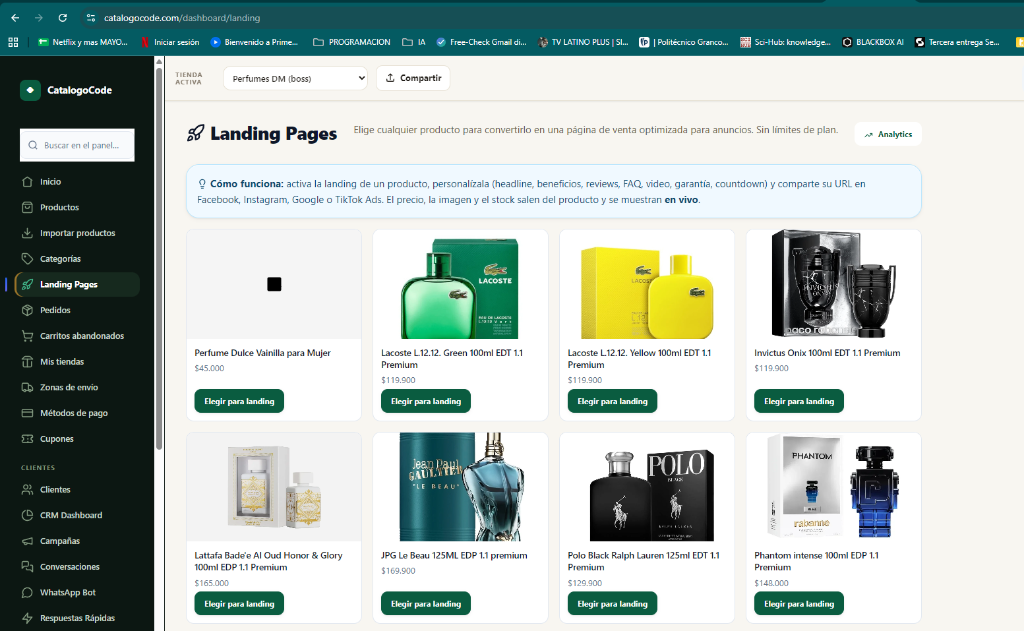Choose Phantom intense for landing
Screen dimensions: 1024x631
click(799, 604)
